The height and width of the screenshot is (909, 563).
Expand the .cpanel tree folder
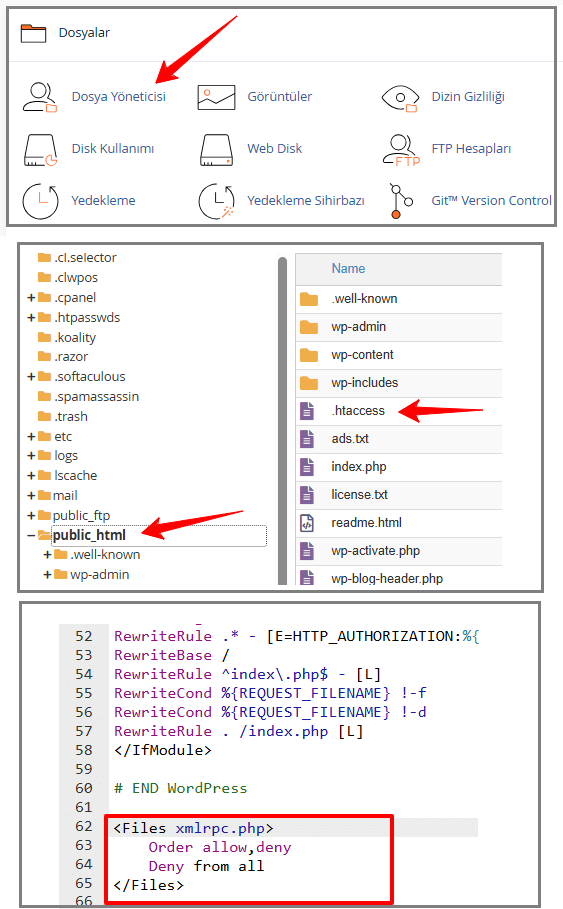(x=31, y=298)
